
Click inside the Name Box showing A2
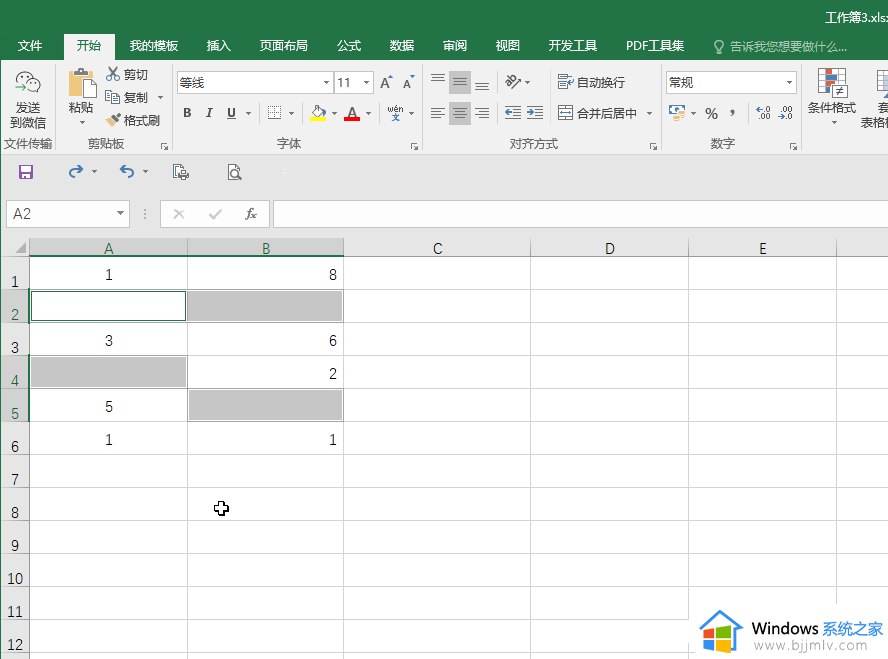(60, 214)
